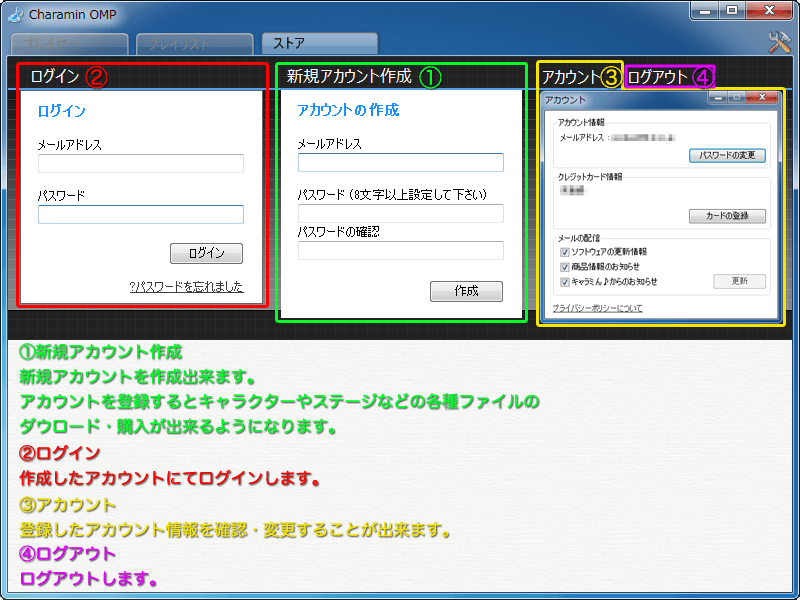
Task: Minimize the アカウント dialog window
Action: point(717,97)
